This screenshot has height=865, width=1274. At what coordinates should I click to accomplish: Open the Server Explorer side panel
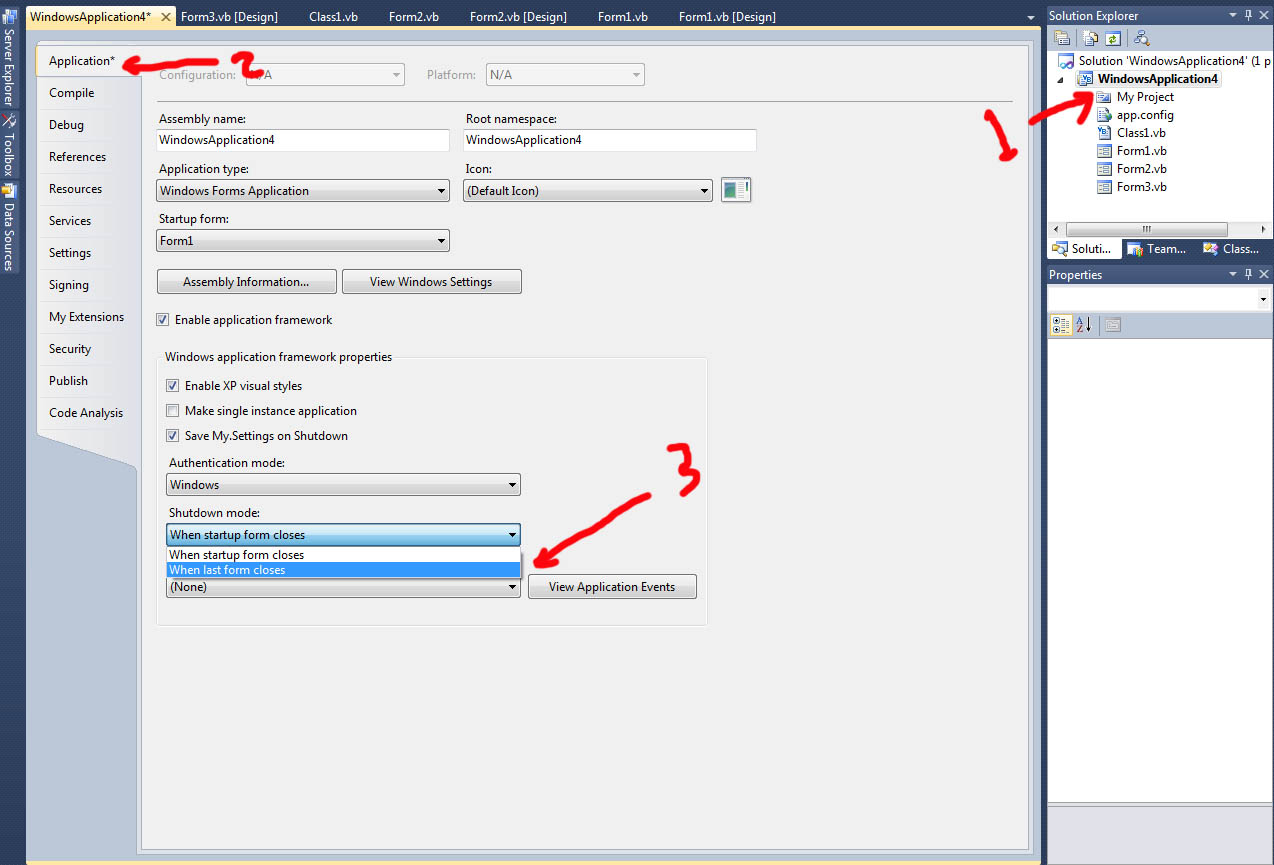click(9, 60)
